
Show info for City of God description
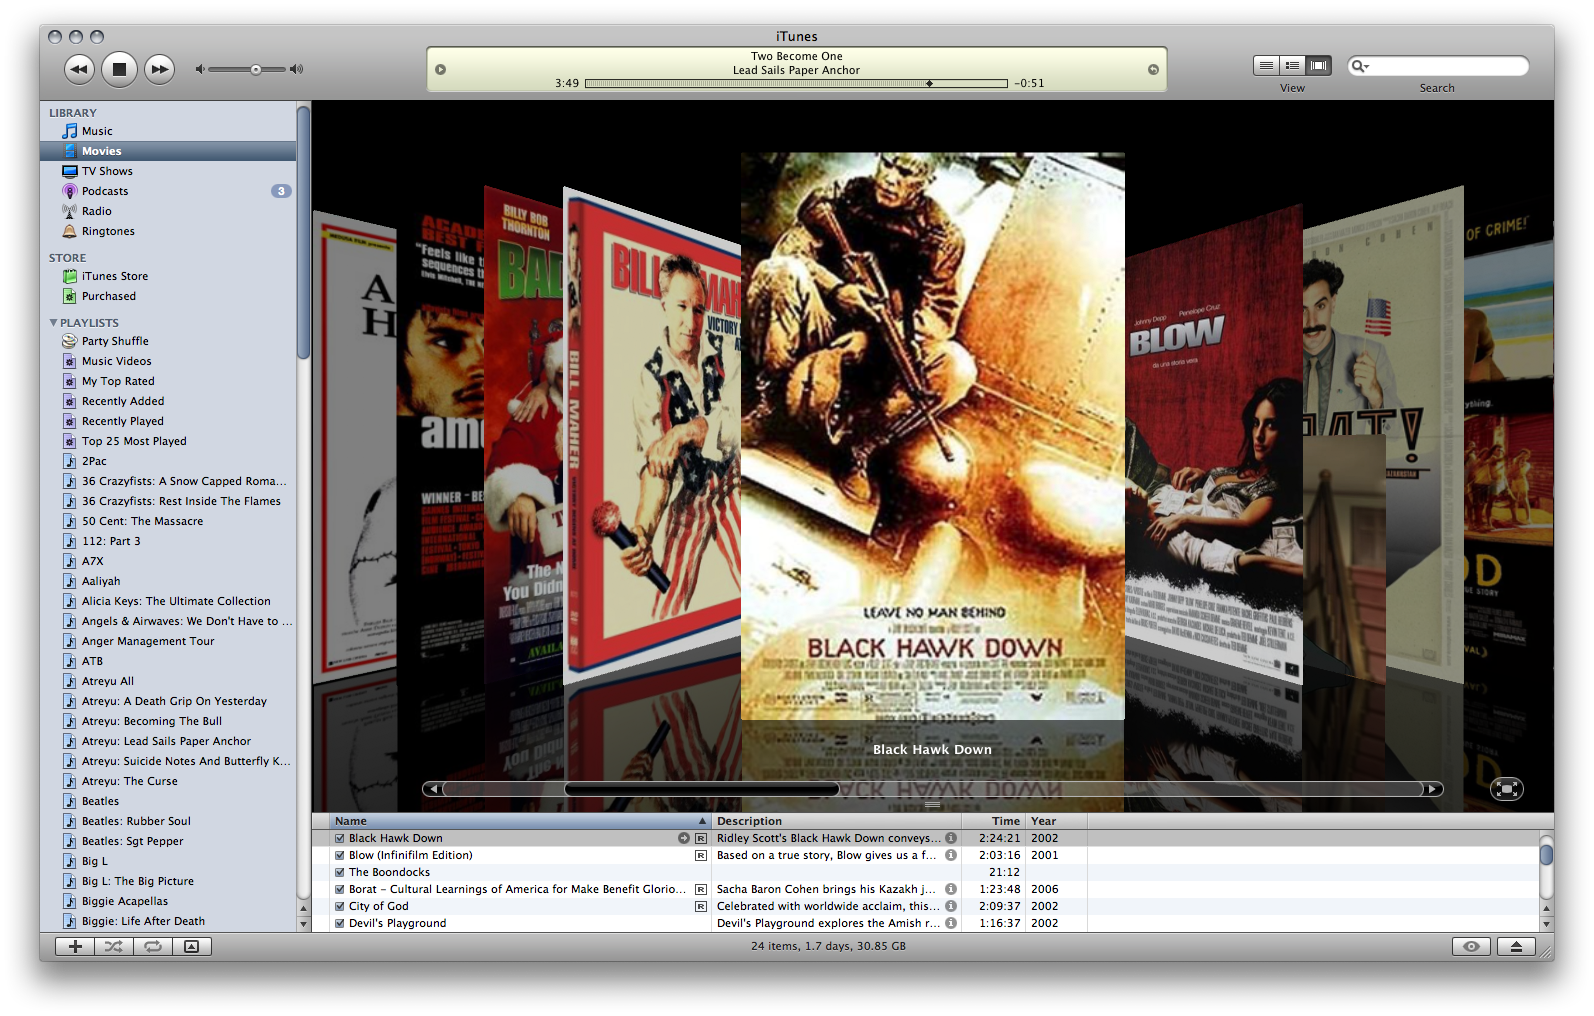951,906
